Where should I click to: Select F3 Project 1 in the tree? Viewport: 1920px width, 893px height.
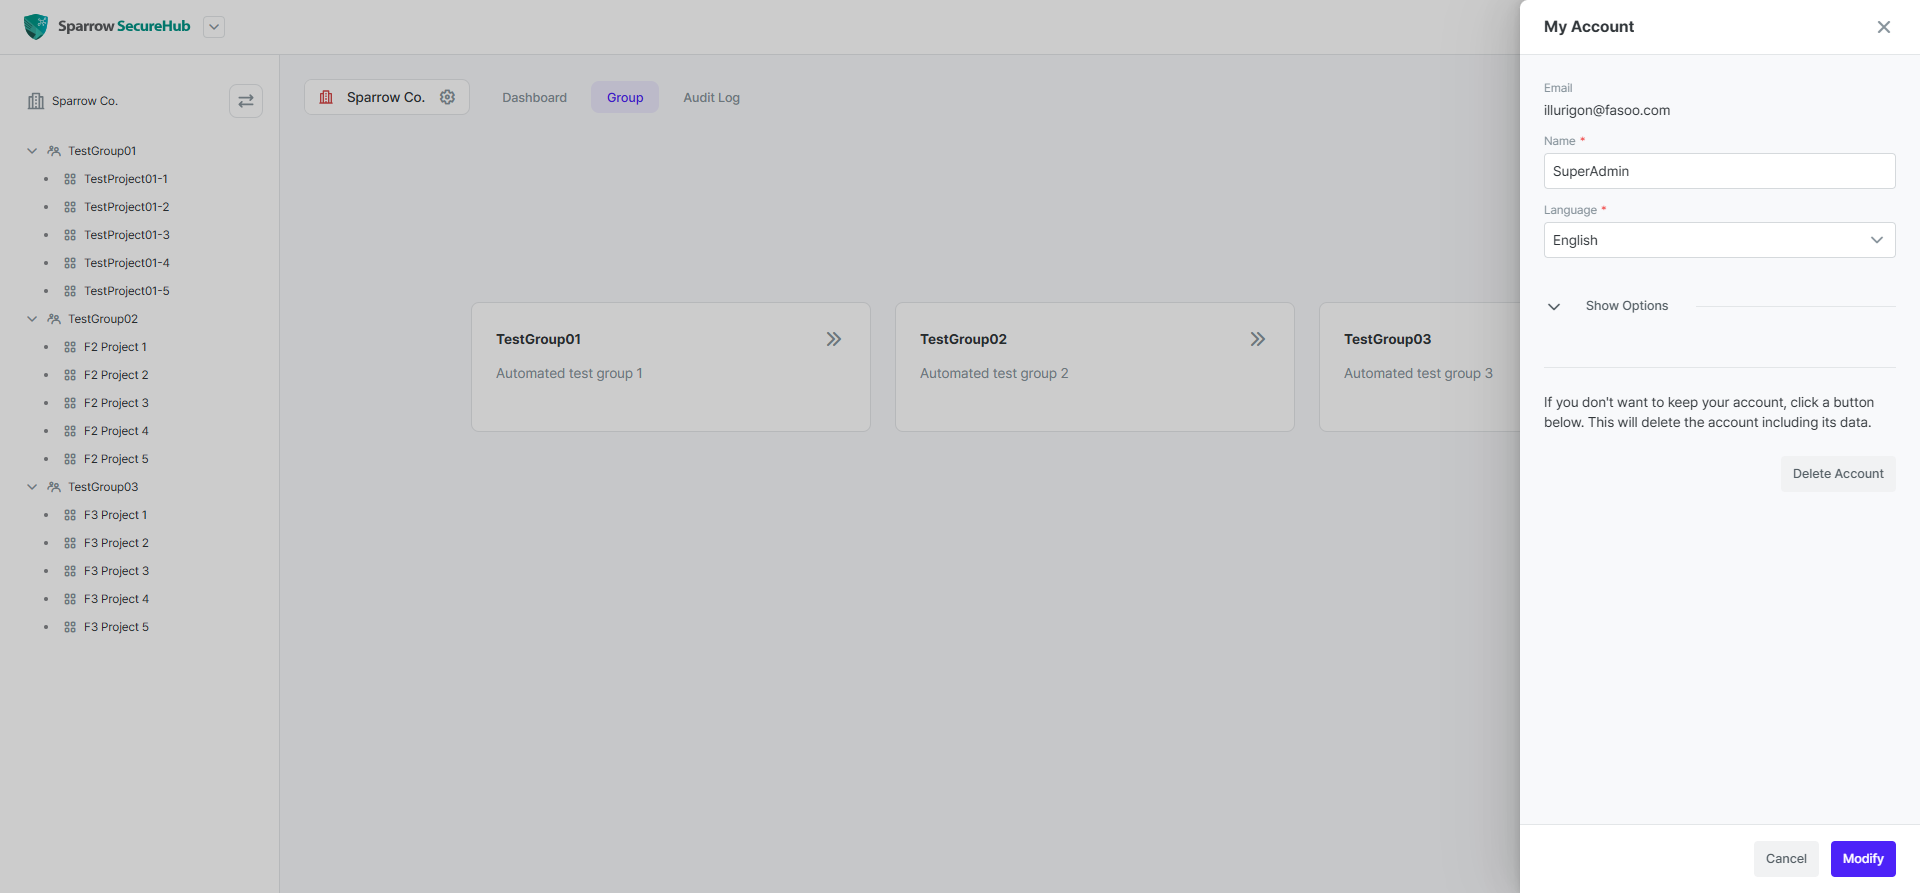115,515
